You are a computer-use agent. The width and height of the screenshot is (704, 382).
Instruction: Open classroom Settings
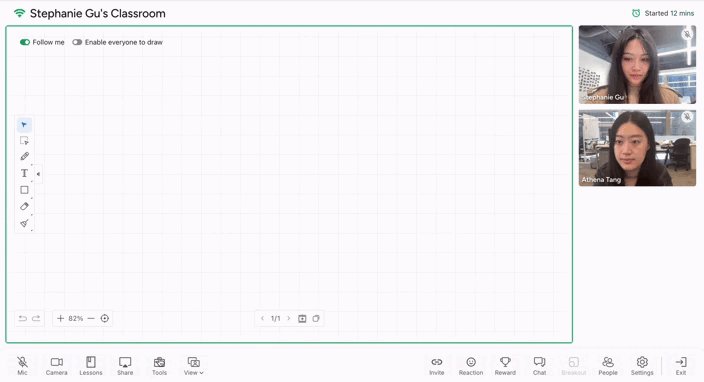coord(642,365)
